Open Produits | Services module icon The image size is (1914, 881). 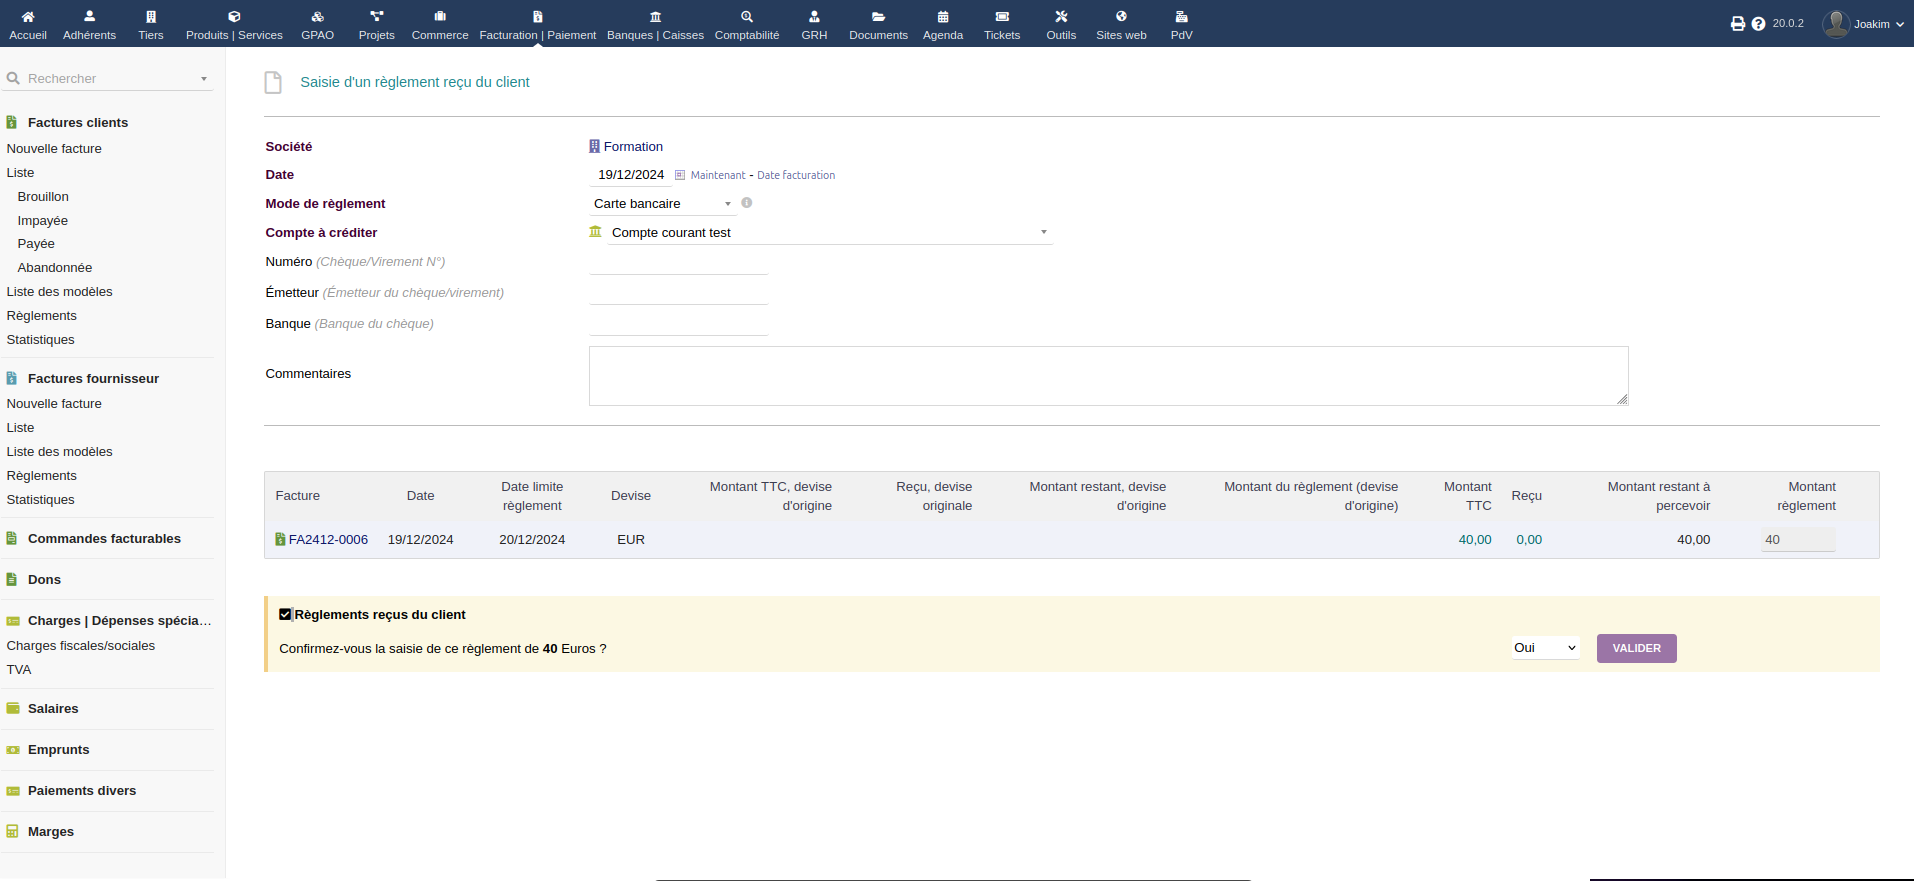234,16
